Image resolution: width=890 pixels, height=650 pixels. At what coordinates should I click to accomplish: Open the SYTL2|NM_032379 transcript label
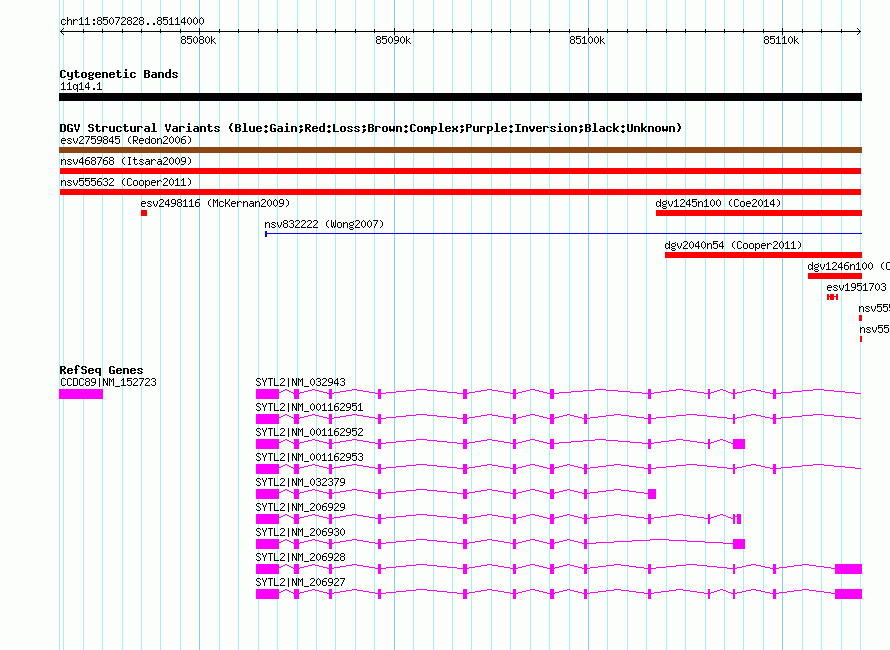[x=300, y=482]
